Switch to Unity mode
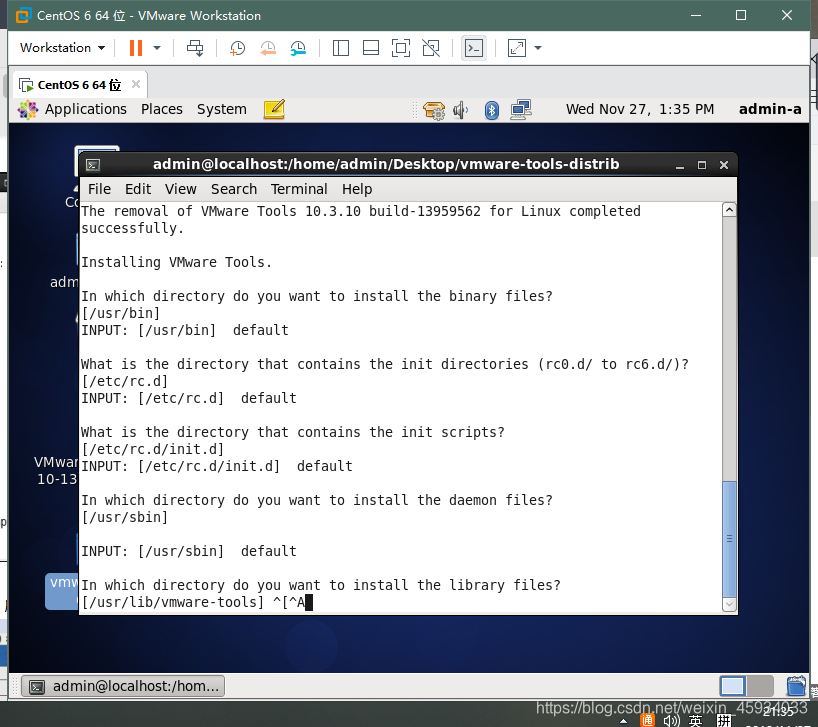 (x=431, y=48)
